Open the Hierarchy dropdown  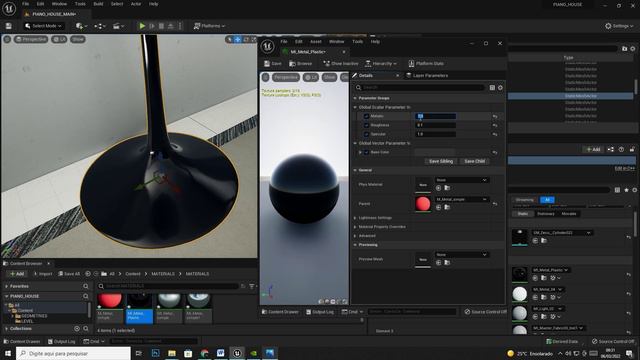coord(381,64)
